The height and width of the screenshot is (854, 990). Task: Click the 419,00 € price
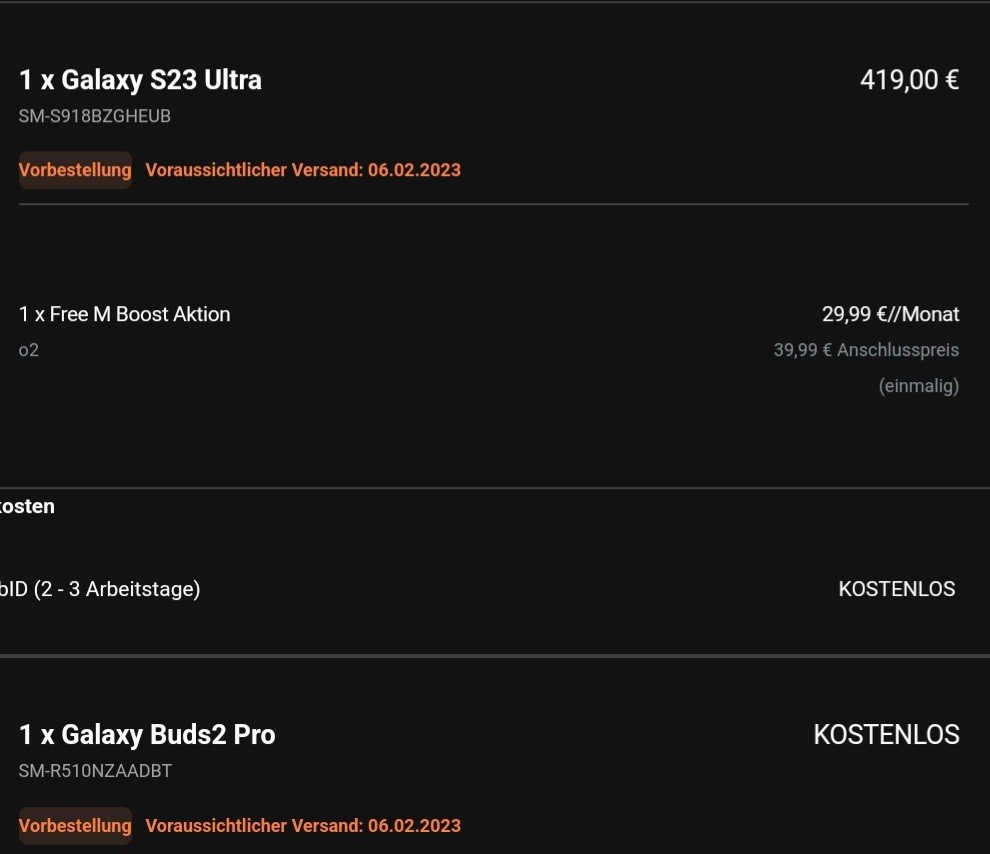909,80
